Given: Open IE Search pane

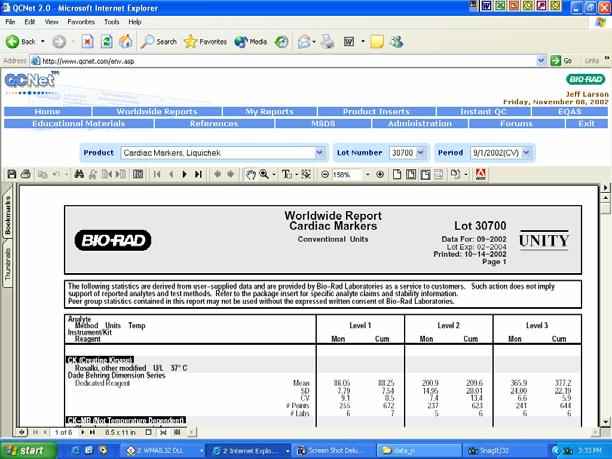Looking at the screenshot, I should pos(158,41).
